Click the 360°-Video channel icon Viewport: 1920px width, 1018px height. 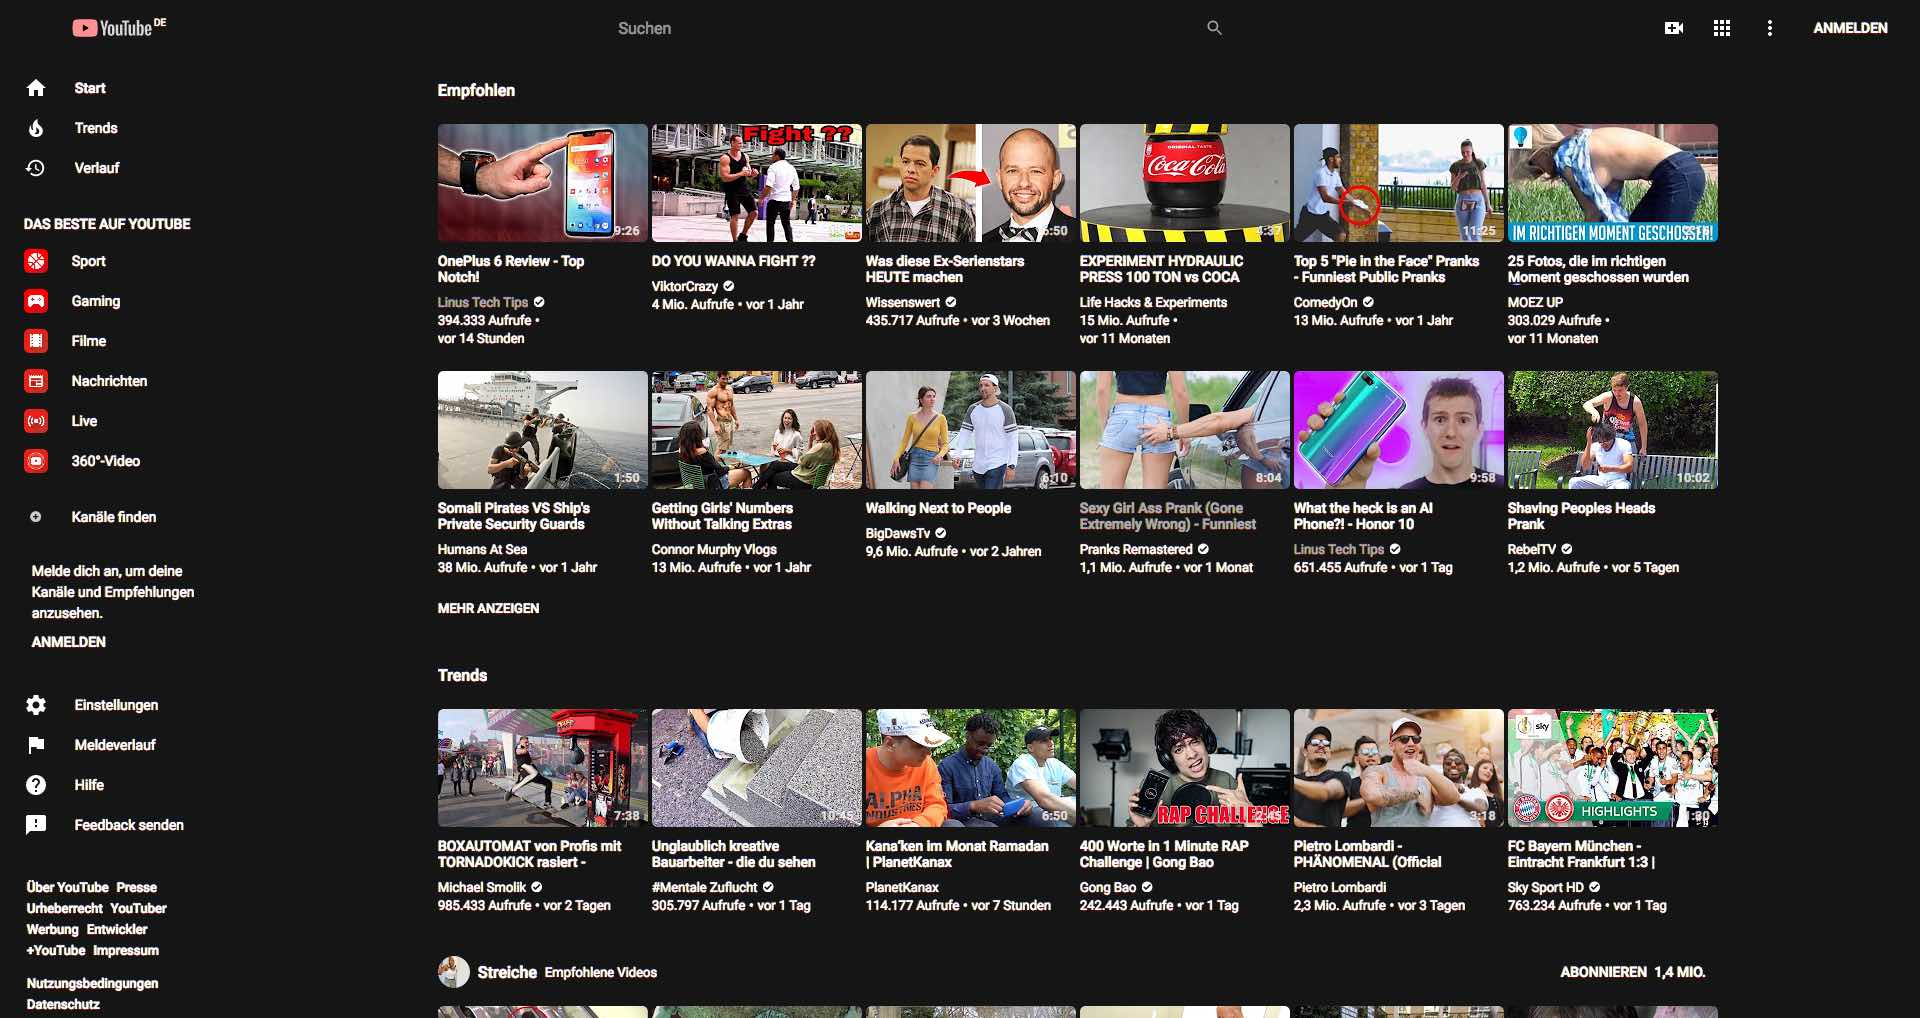point(36,461)
